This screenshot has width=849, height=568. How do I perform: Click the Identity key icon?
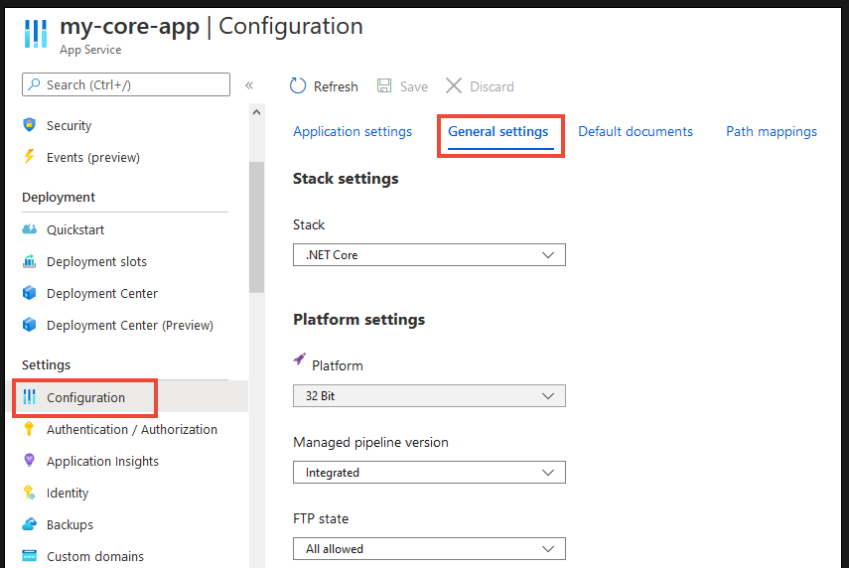(x=29, y=493)
